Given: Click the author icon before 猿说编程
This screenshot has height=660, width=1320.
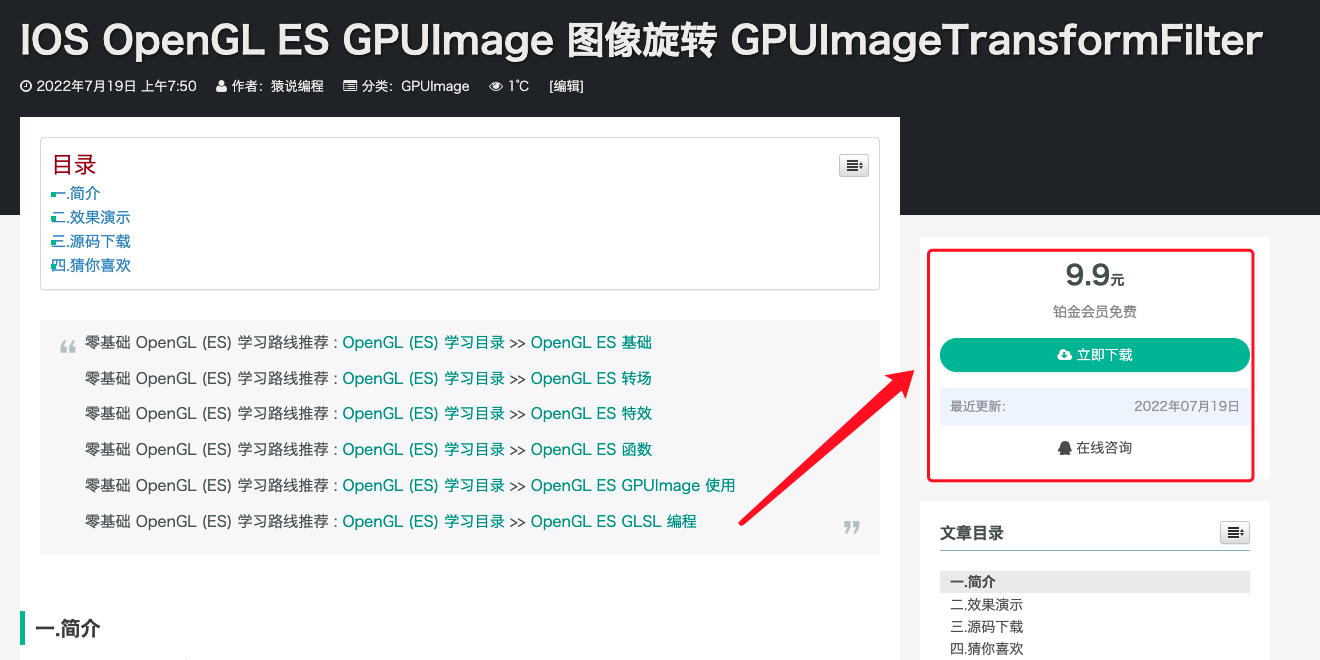Looking at the screenshot, I should (220, 86).
